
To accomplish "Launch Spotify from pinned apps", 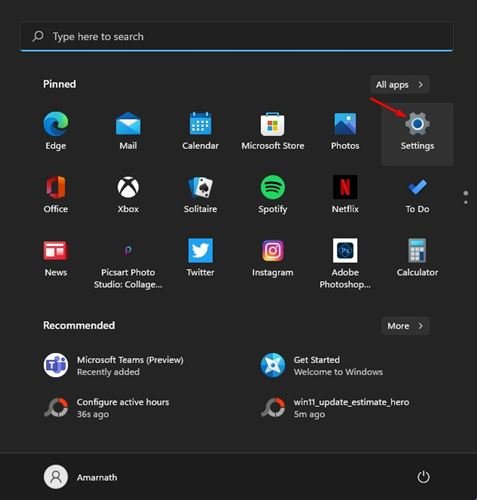I will [273, 194].
